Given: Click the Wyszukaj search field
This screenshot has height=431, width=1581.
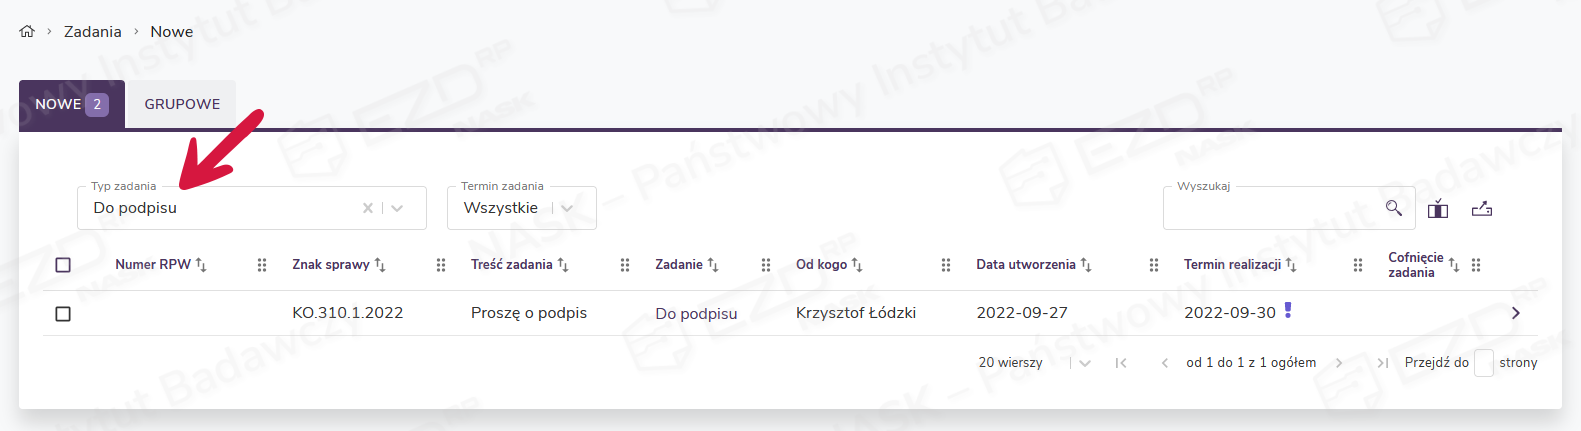Looking at the screenshot, I should tap(1270, 208).
